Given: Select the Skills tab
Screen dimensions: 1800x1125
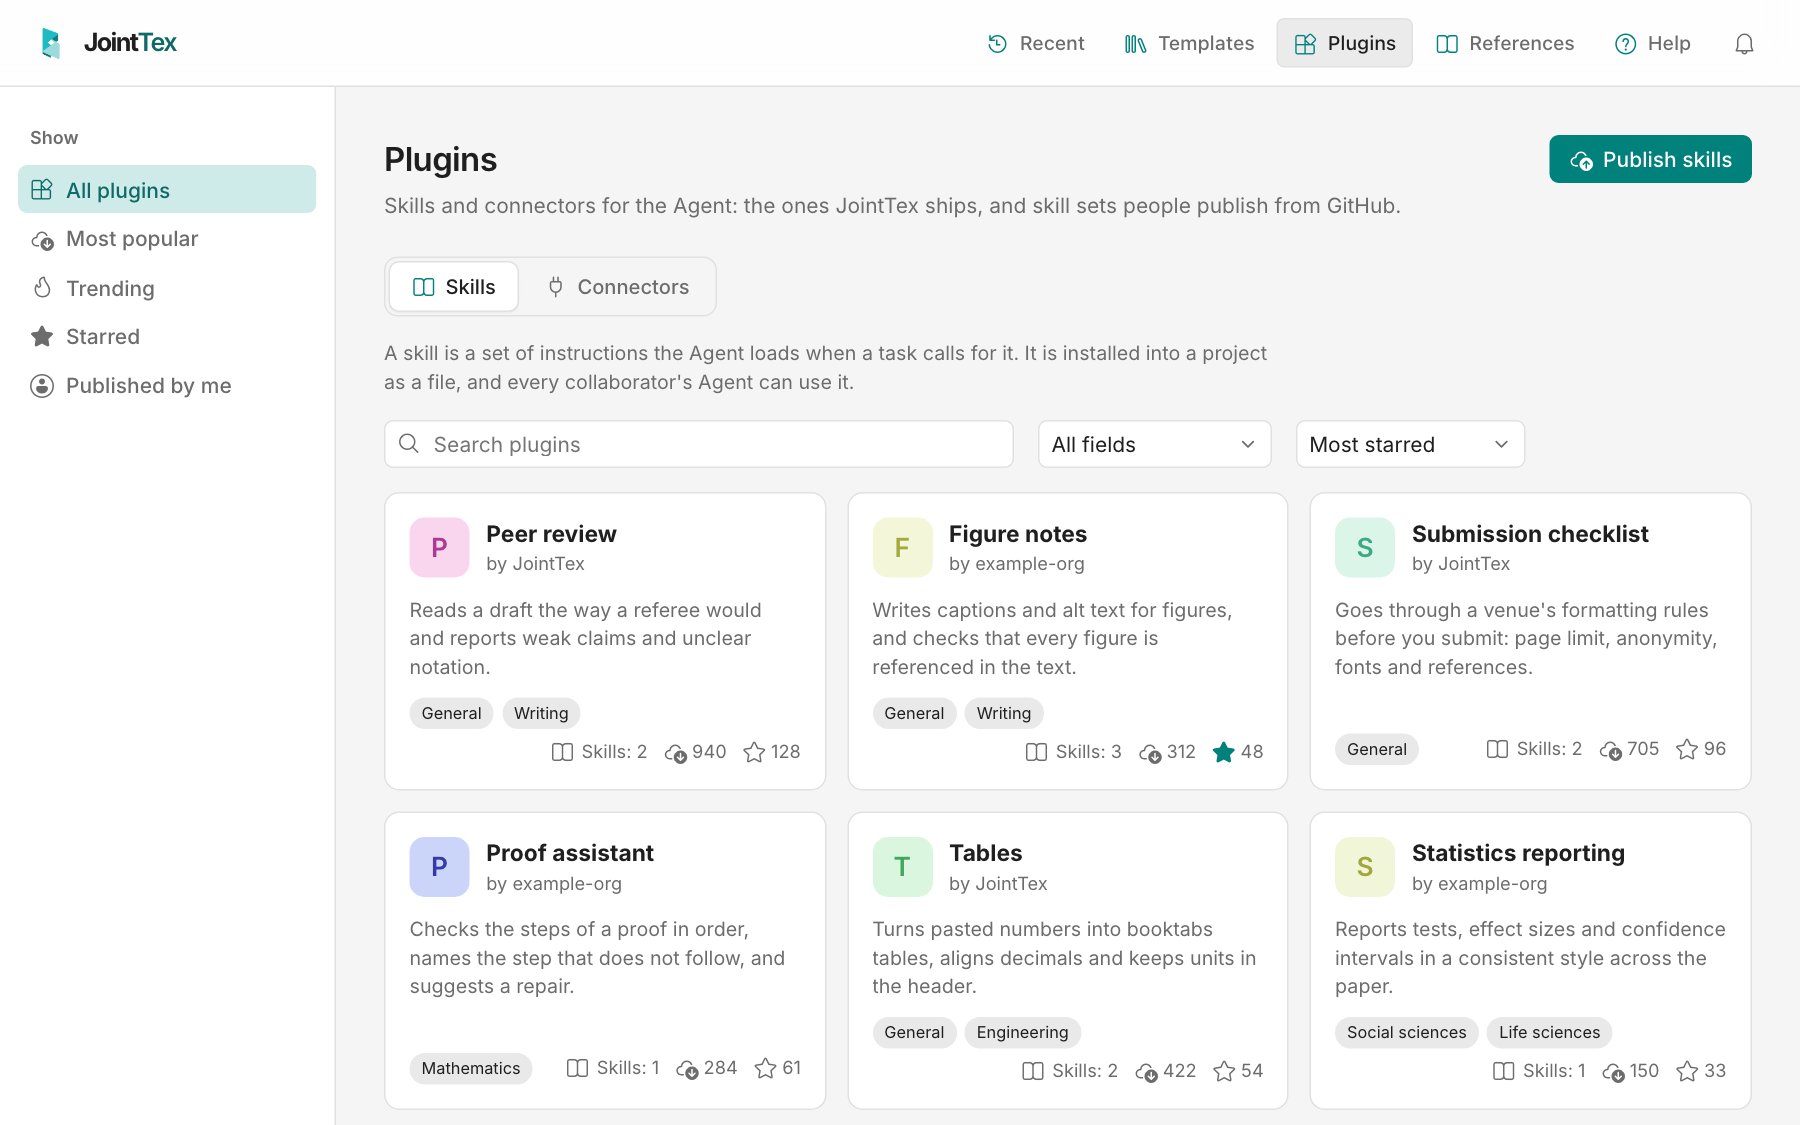Looking at the screenshot, I should click(454, 287).
